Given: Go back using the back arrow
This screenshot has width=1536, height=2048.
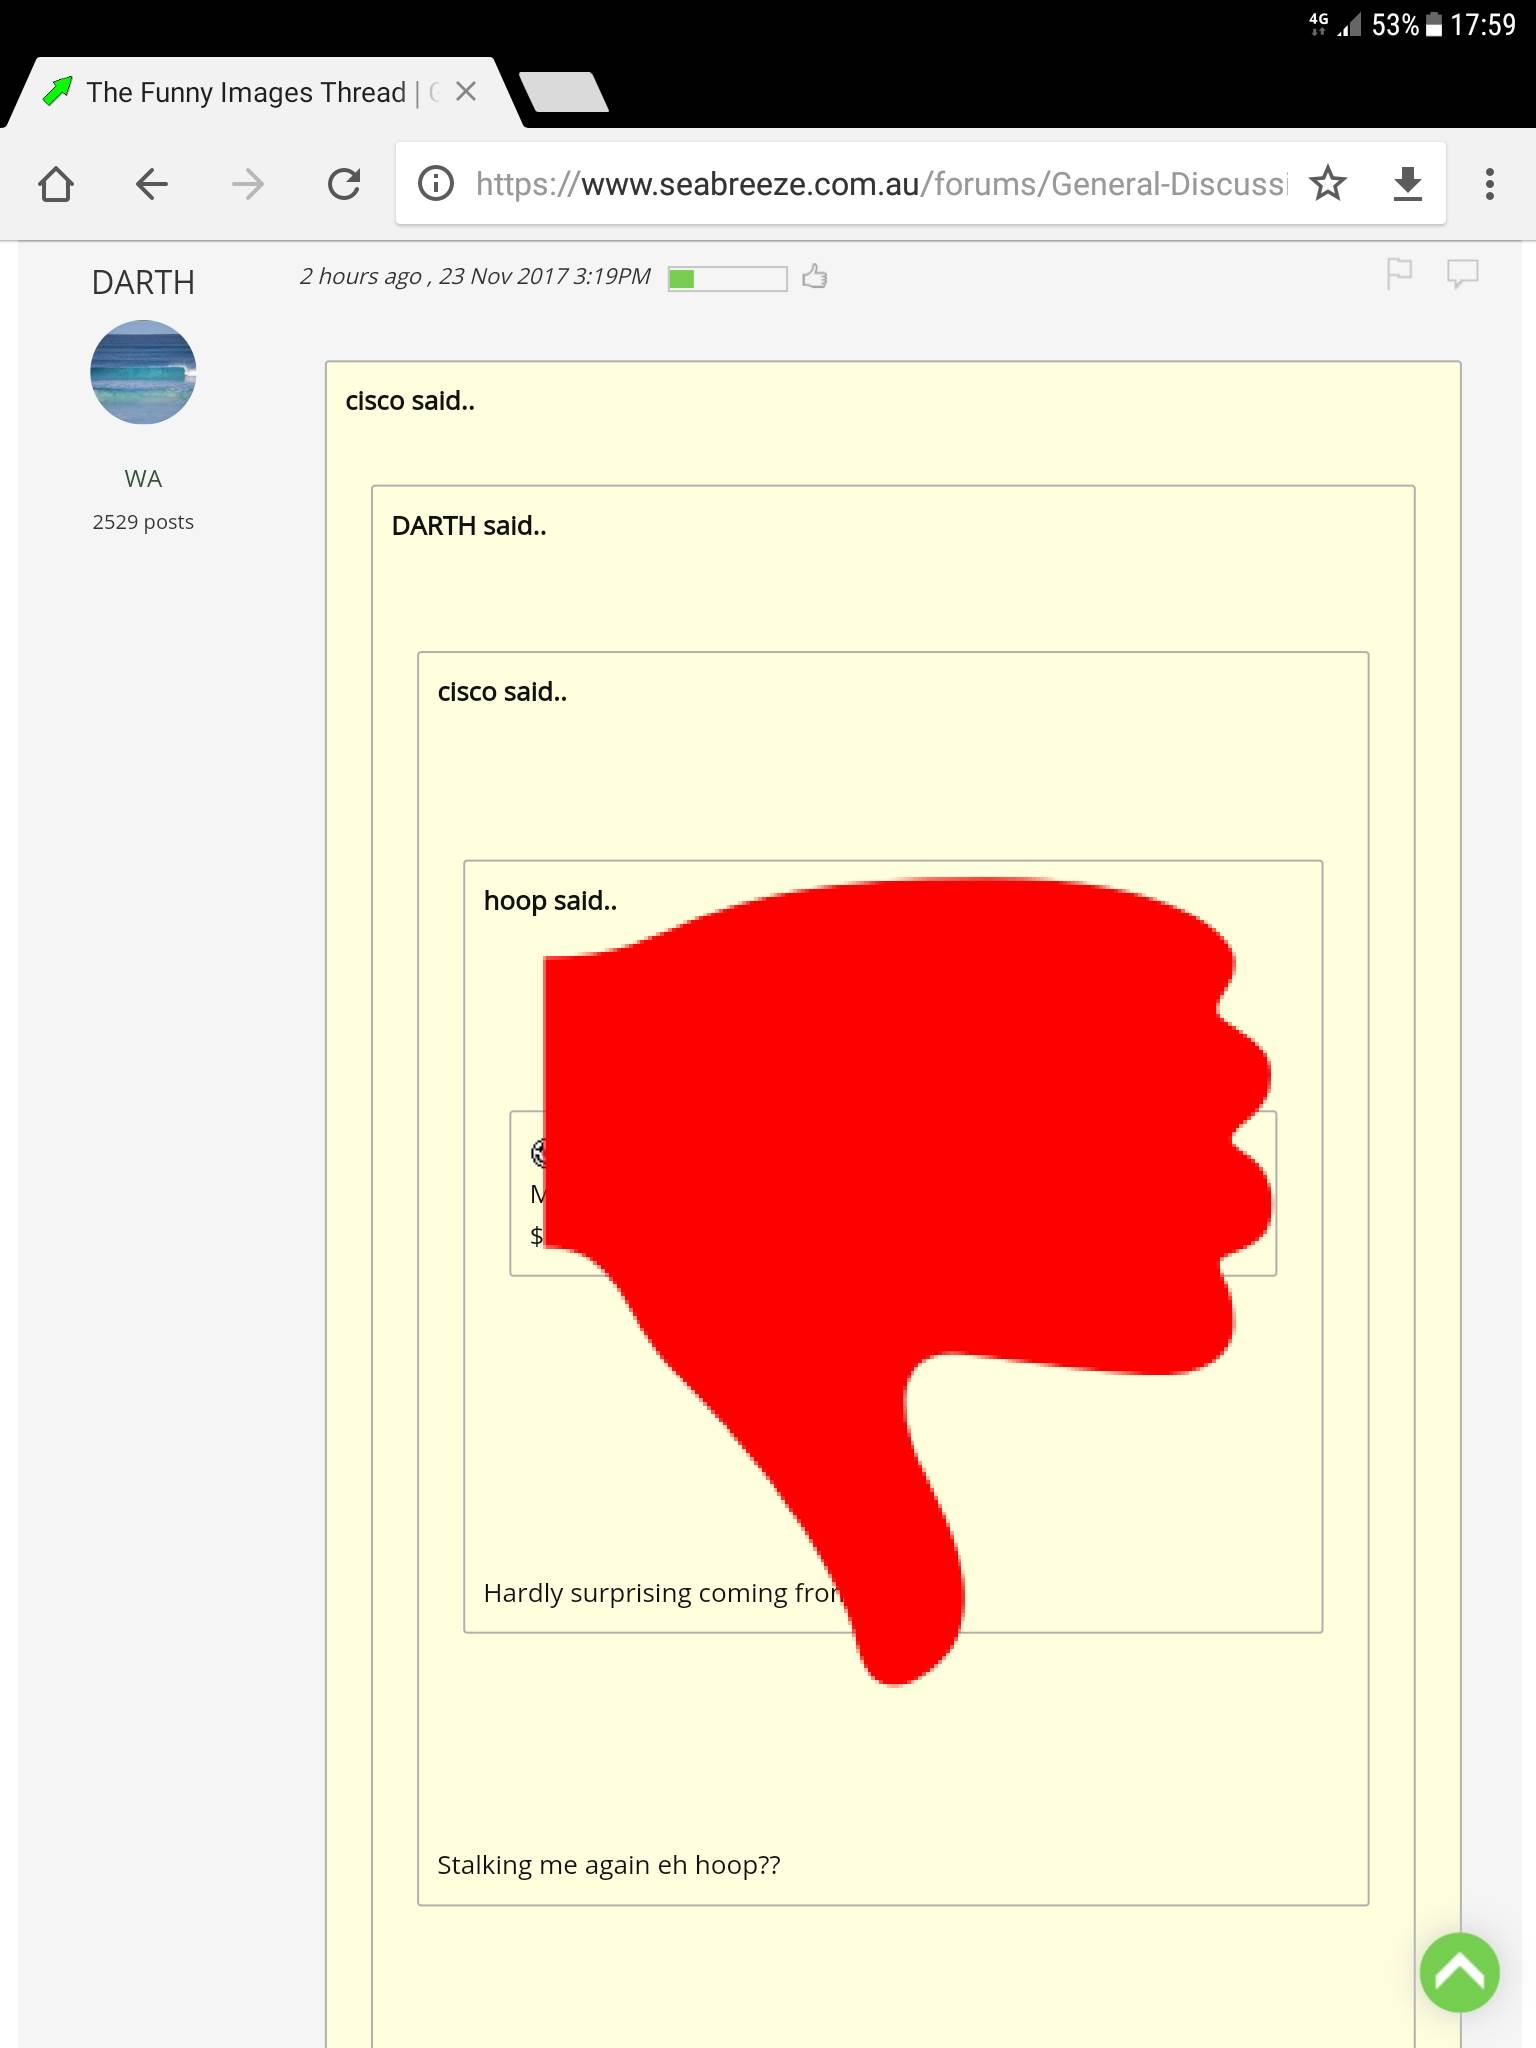Looking at the screenshot, I should pyautogui.click(x=152, y=184).
